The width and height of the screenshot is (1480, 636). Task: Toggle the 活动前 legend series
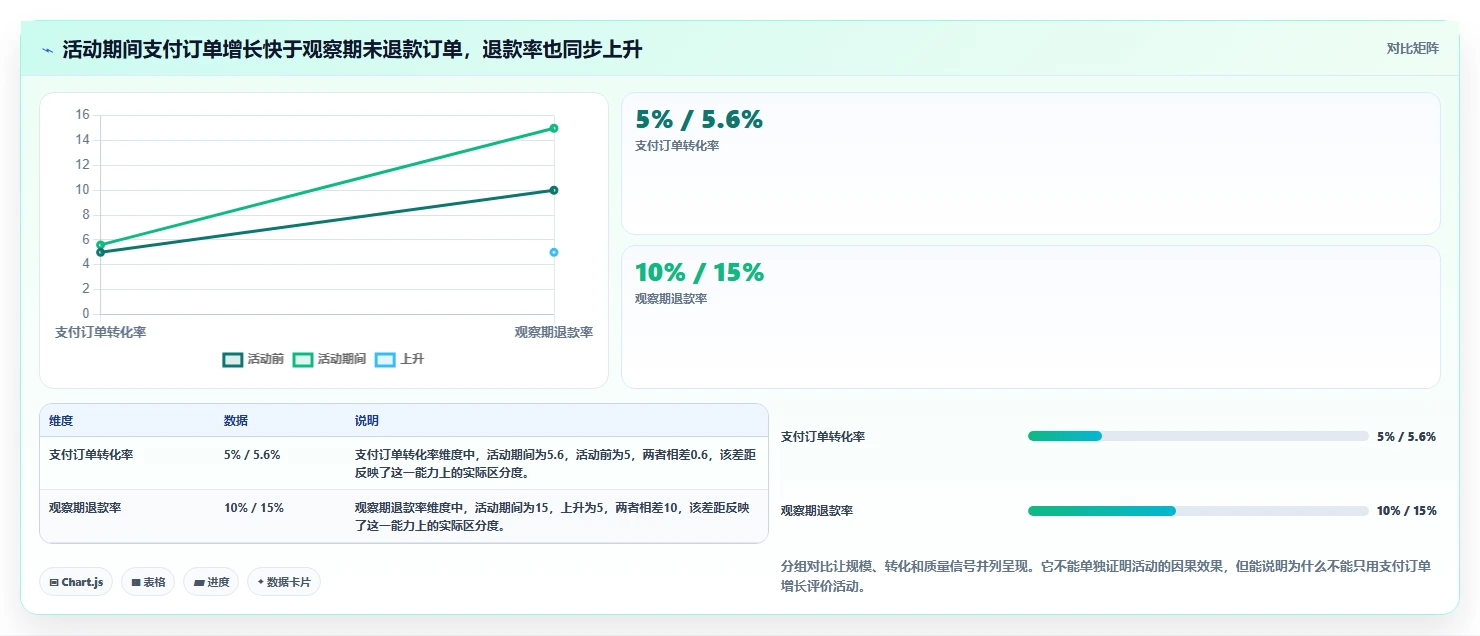pos(253,359)
